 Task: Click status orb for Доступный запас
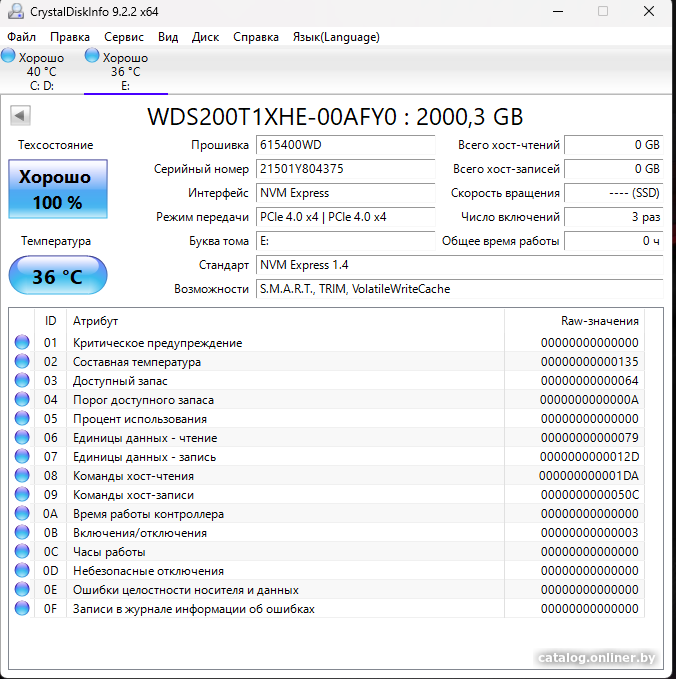click(22, 380)
